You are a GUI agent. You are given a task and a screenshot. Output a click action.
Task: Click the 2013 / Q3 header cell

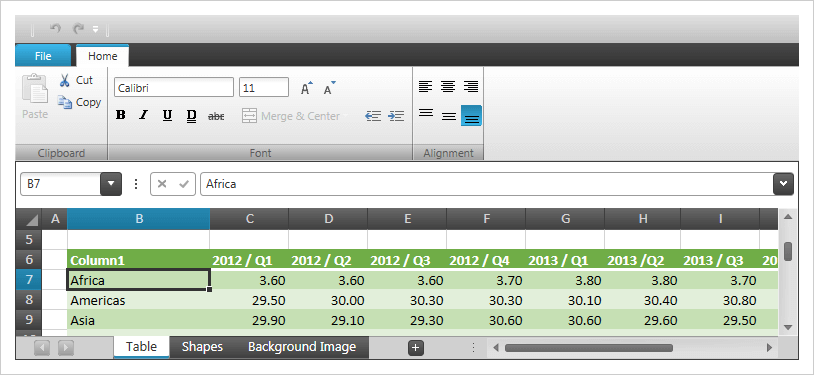tap(720, 260)
